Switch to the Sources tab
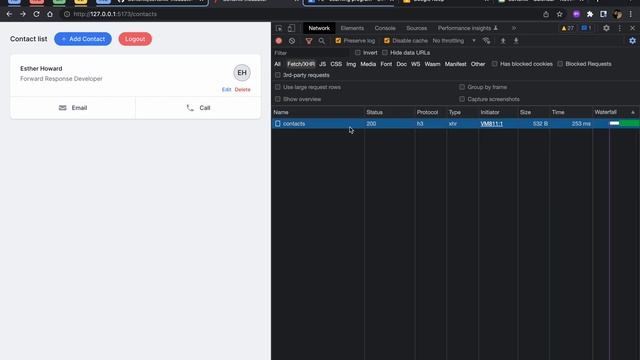640x360 pixels. pyautogui.click(x=416, y=28)
